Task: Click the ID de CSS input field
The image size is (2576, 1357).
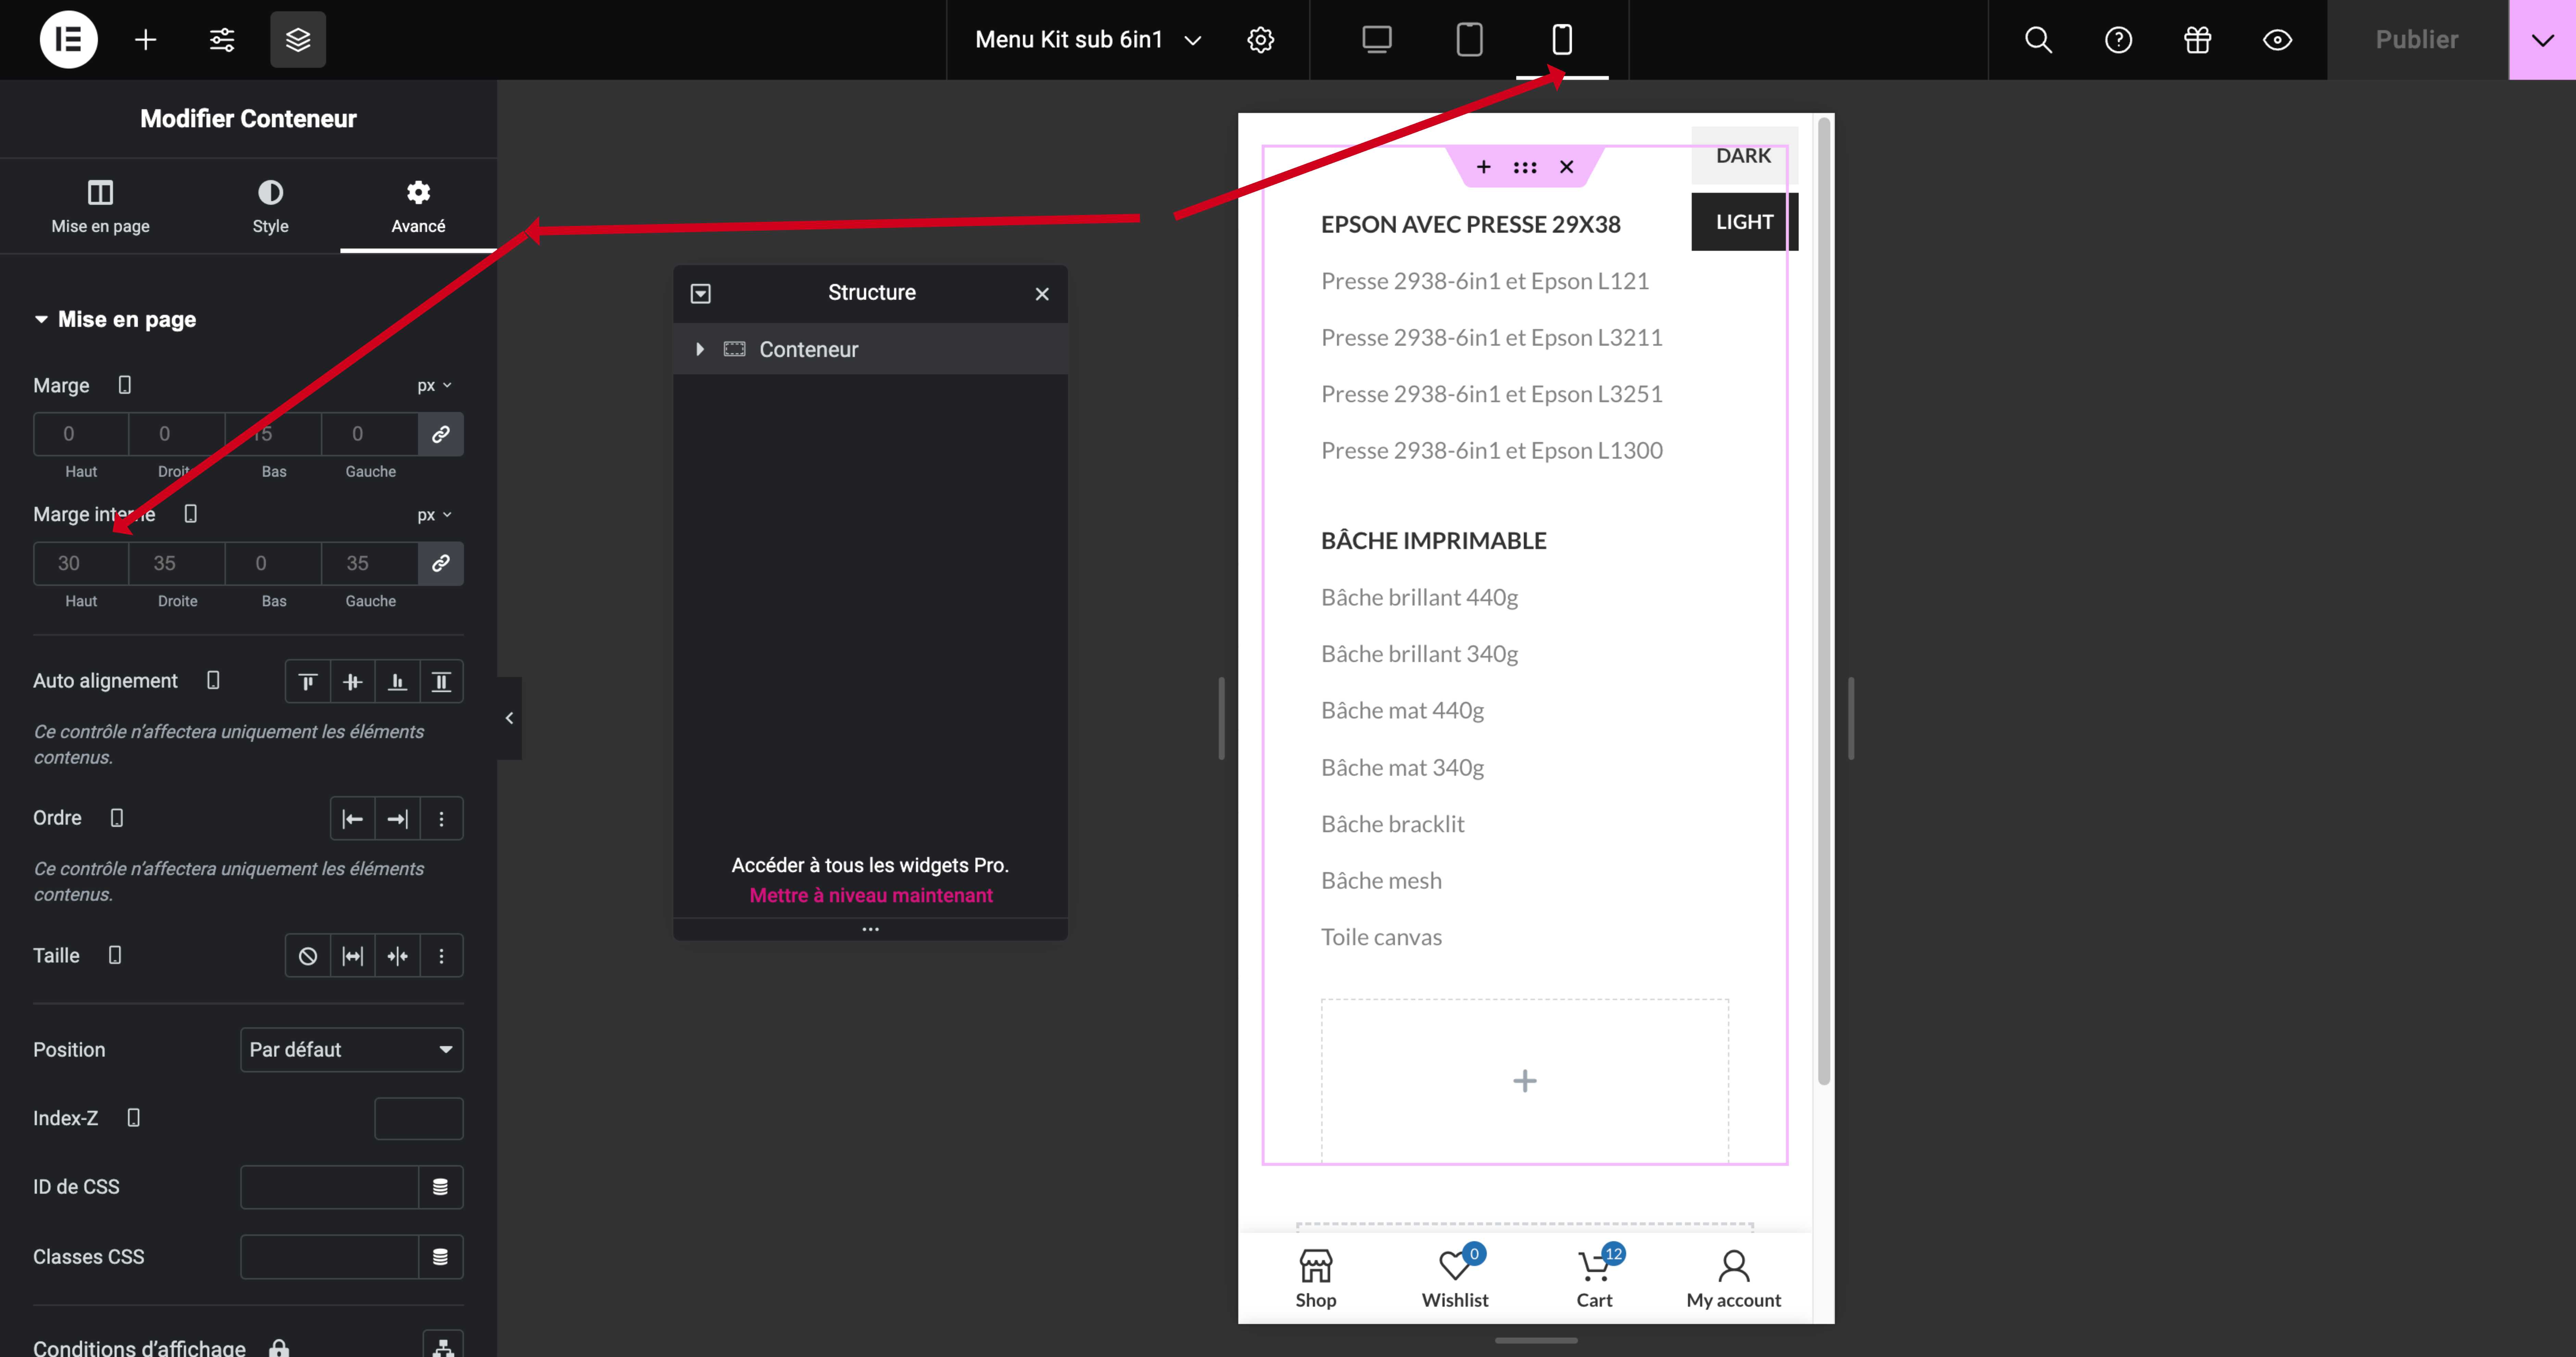Action: pyautogui.click(x=329, y=1187)
